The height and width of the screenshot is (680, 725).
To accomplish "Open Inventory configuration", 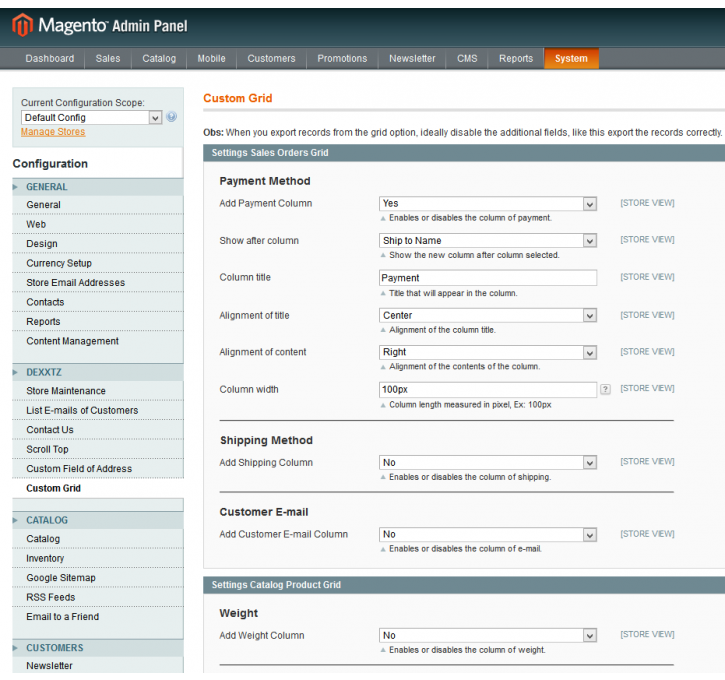I will point(98,558).
